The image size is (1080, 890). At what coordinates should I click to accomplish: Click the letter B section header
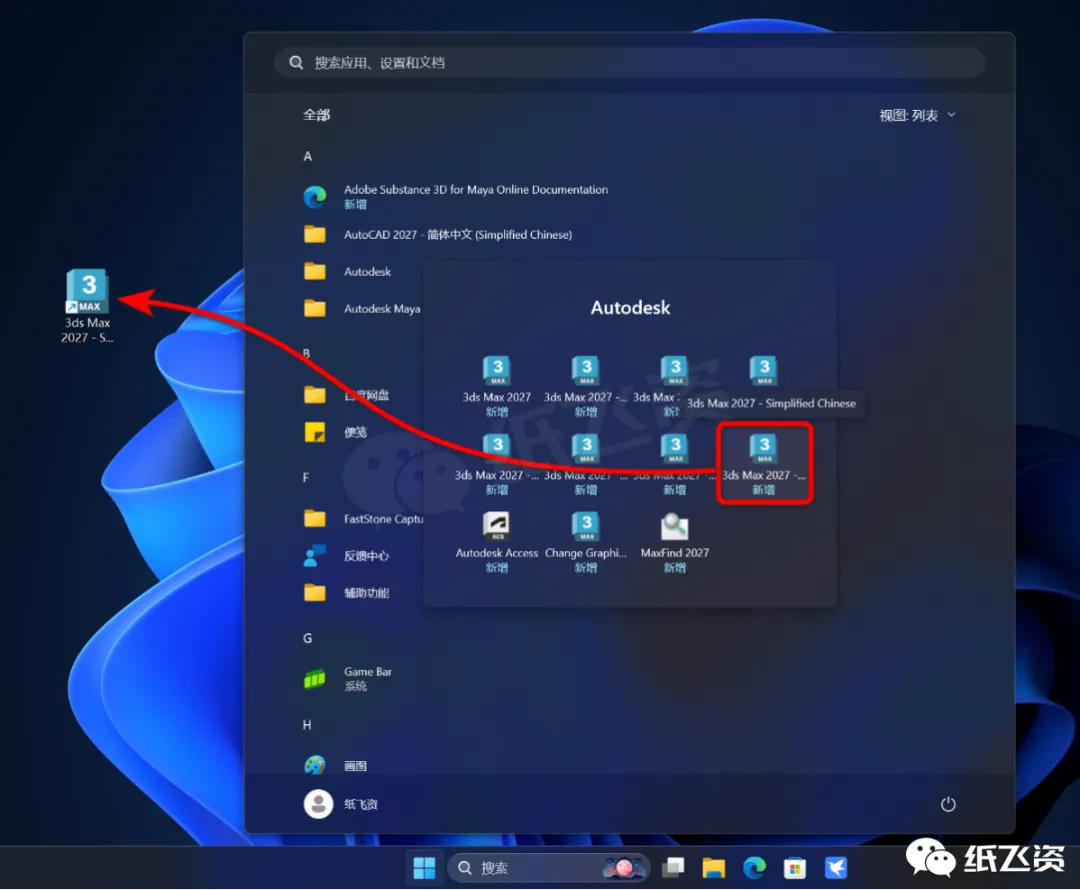pos(307,353)
